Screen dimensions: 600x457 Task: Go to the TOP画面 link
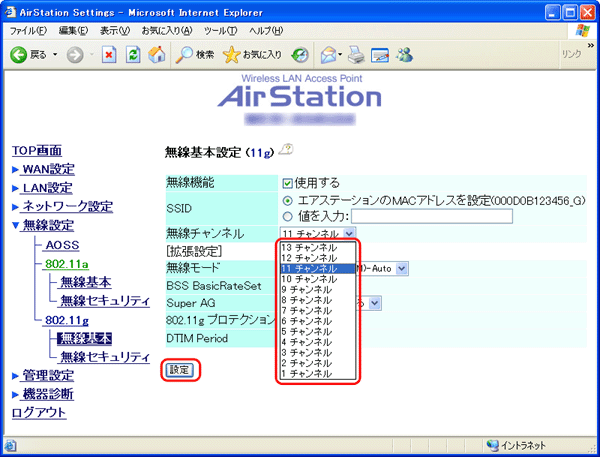coord(37,150)
